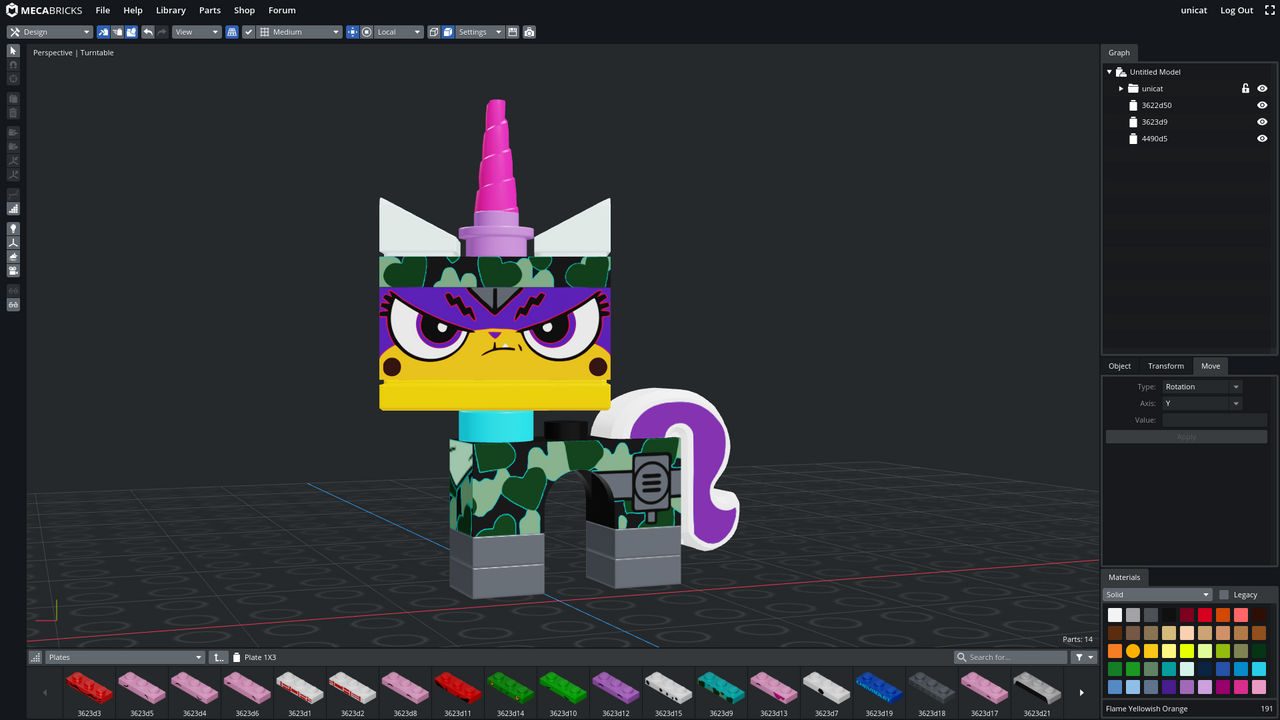This screenshot has width=1280, height=720.
Task: Hide the 4490d5 part
Action: 1262,139
